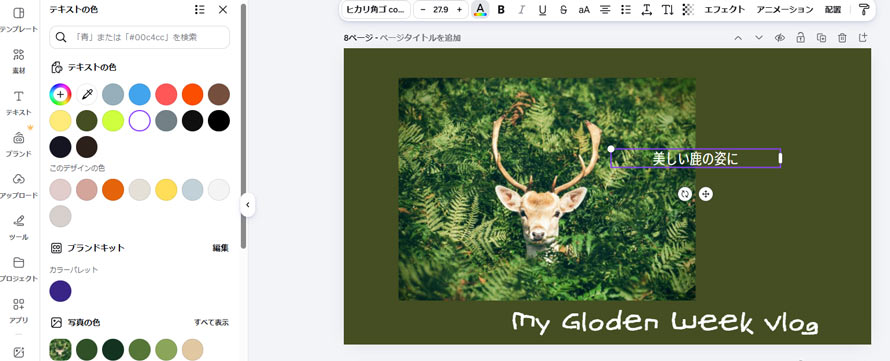Image resolution: width=890 pixels, height=361 pixels.
Task: Choose the gray-blue text color swatch
Action: click(113, 94)
